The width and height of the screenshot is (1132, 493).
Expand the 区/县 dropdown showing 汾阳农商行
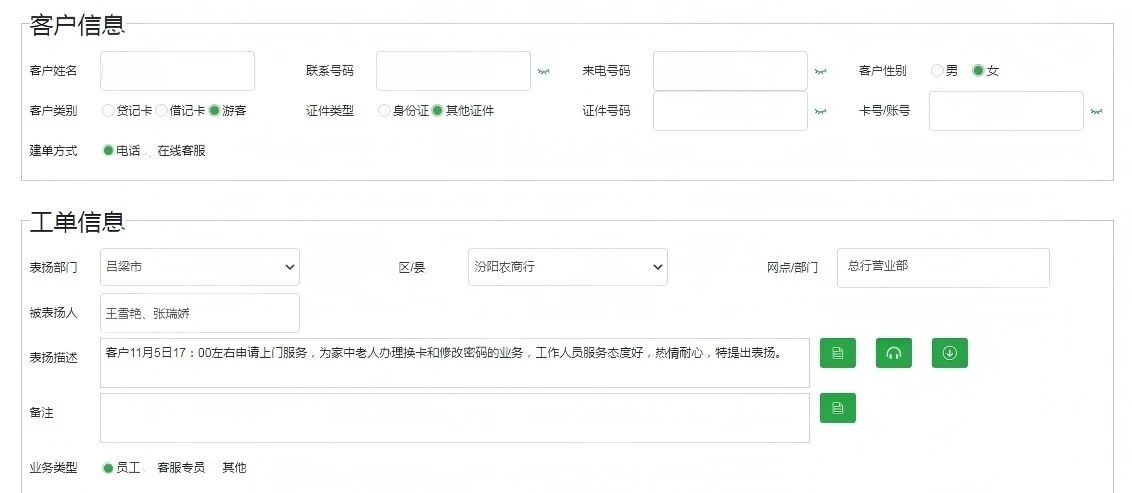click(567, 267)
